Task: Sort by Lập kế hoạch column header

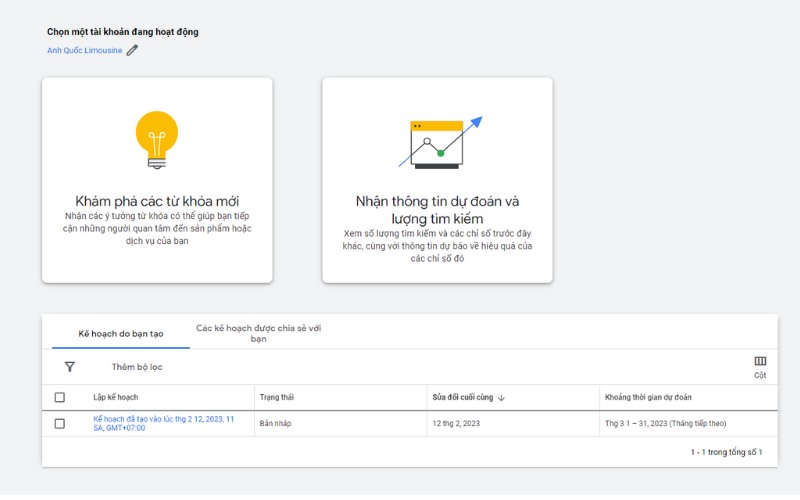Action: coord(115,398)
